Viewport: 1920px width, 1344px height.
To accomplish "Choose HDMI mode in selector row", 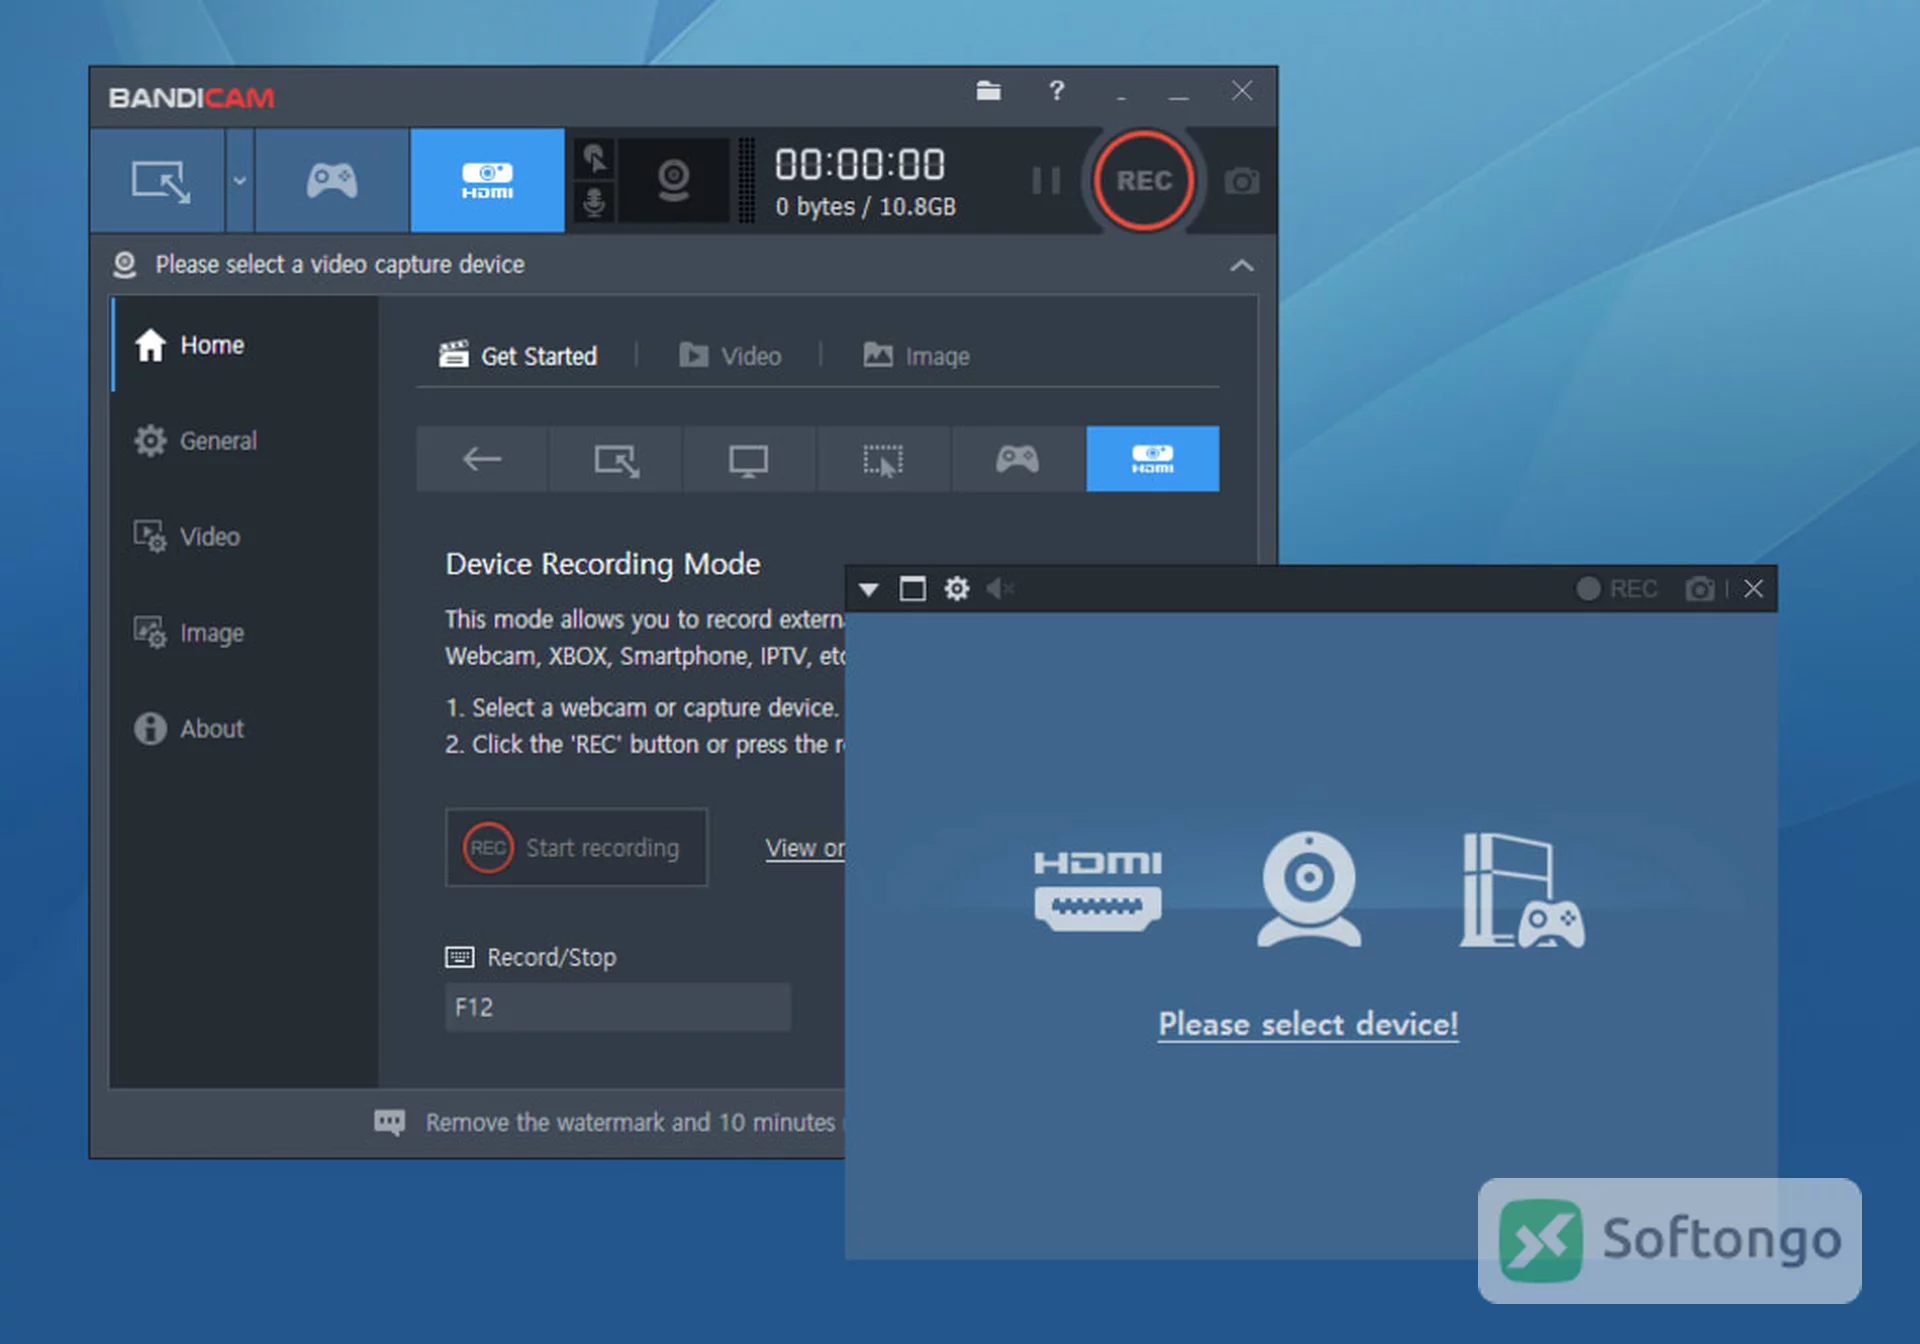I will click(x=1152, y=459).
